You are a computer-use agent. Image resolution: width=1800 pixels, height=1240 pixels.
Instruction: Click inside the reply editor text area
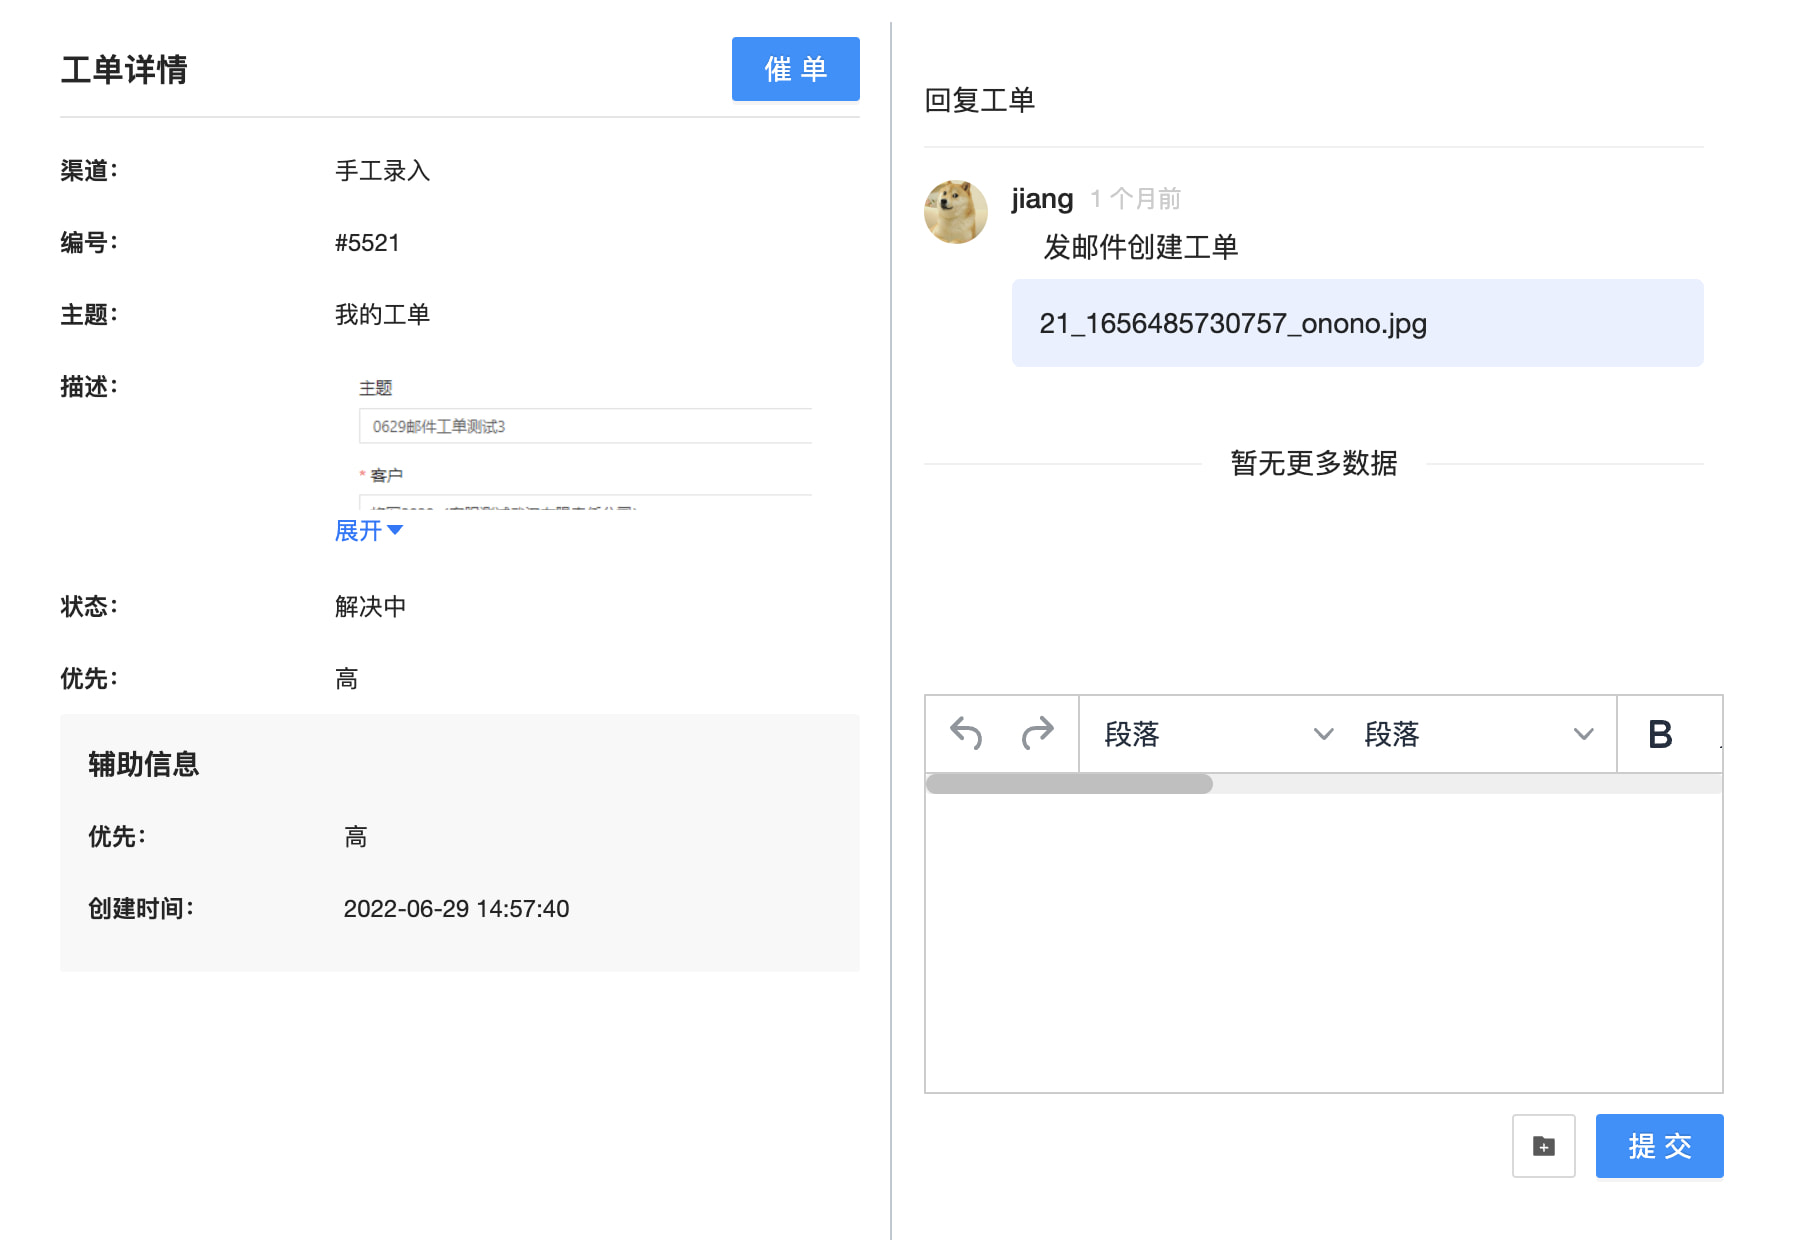1323,940
